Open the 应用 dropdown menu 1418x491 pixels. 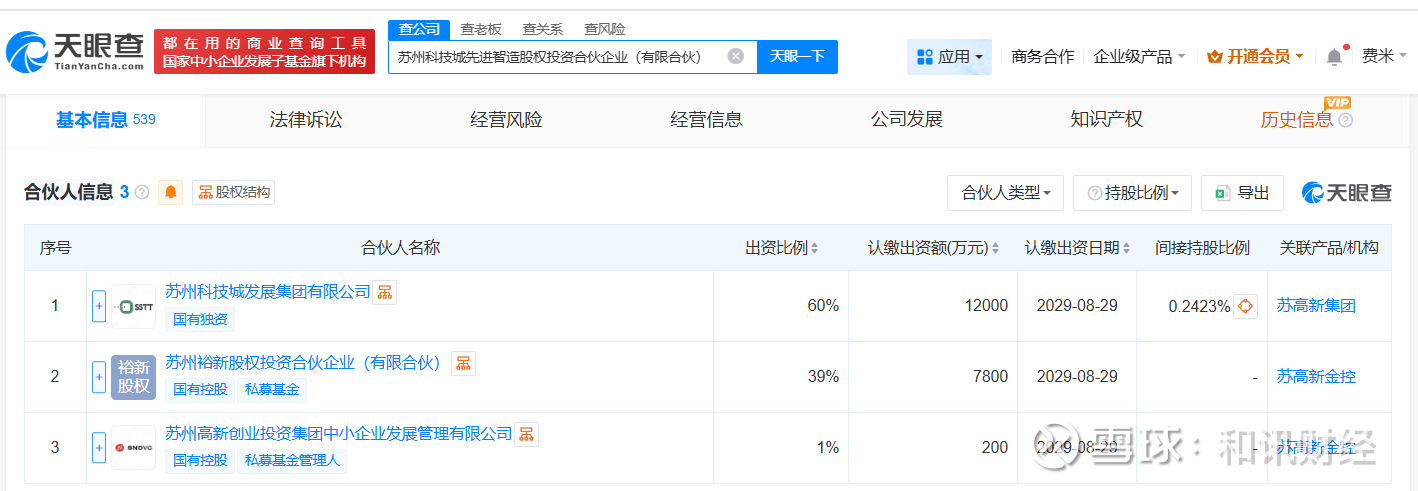tap(949, 57)
